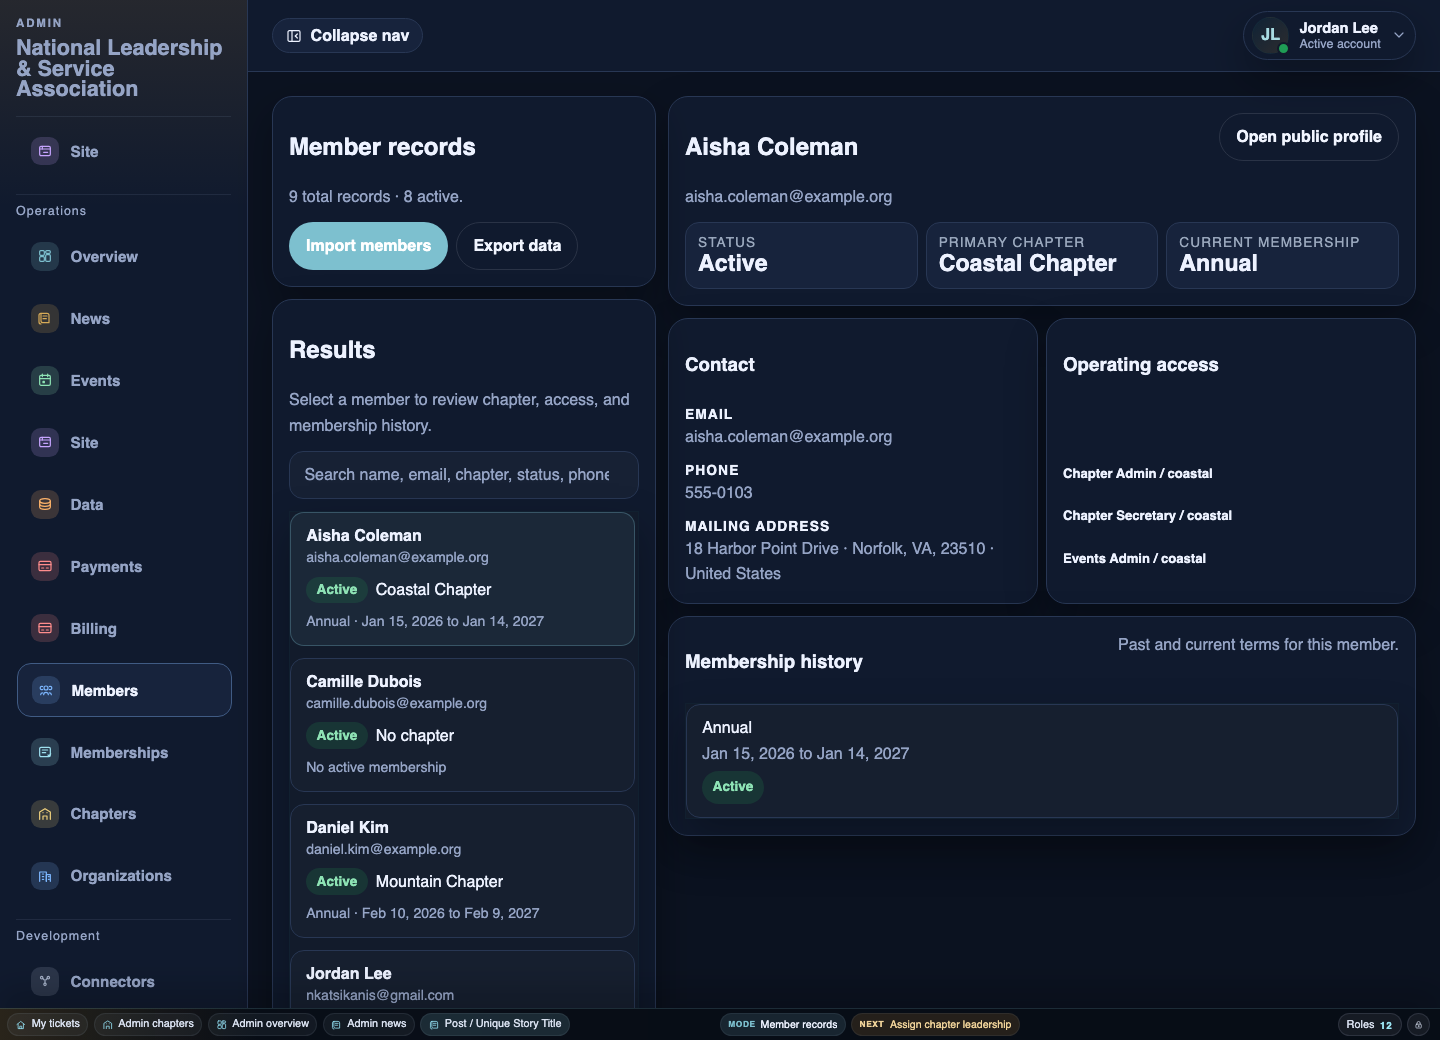Click the Overview icon in sidebar

pyautogui.click(x=45, y=257)
